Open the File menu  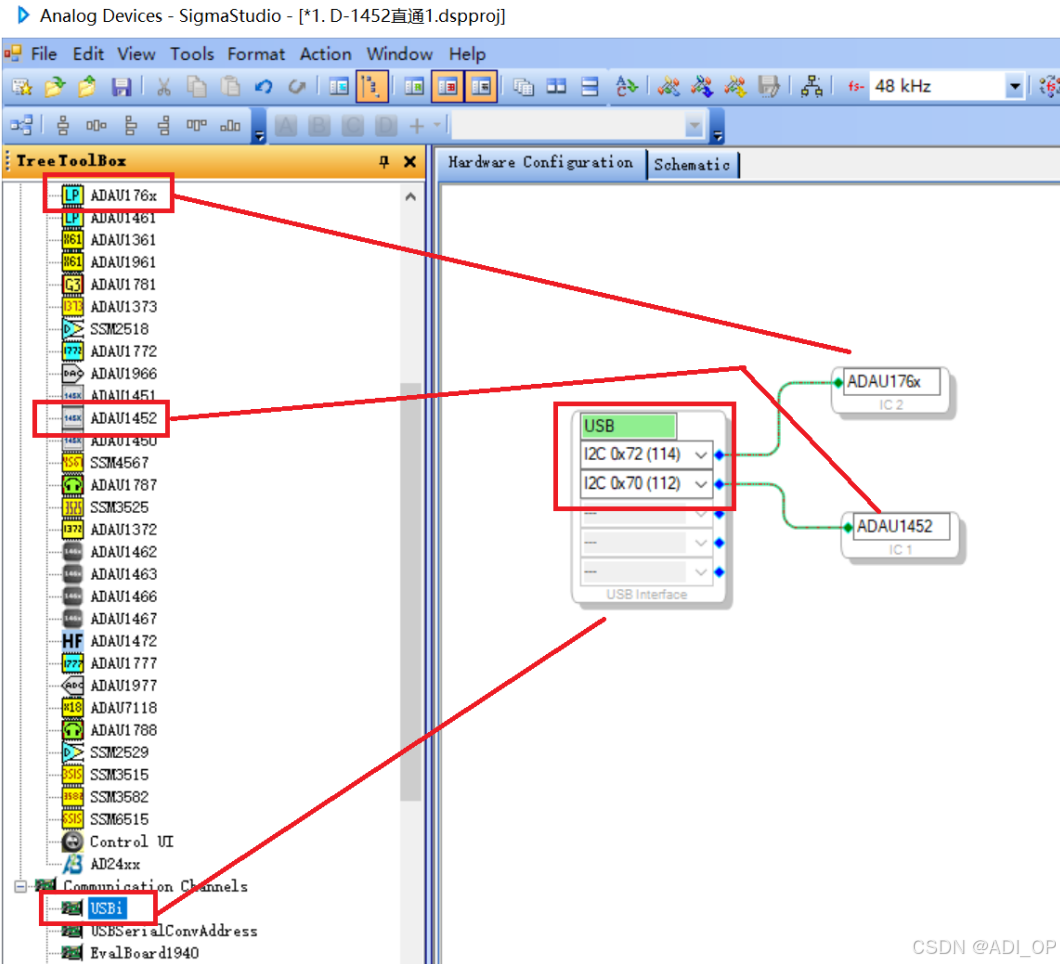coord(44,54)
